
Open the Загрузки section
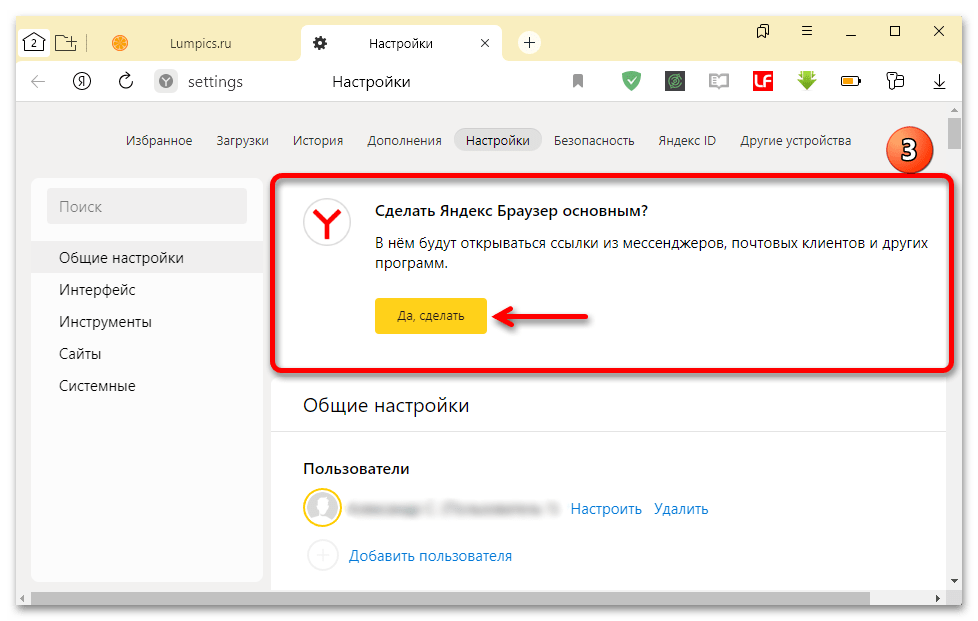(242, 140)
